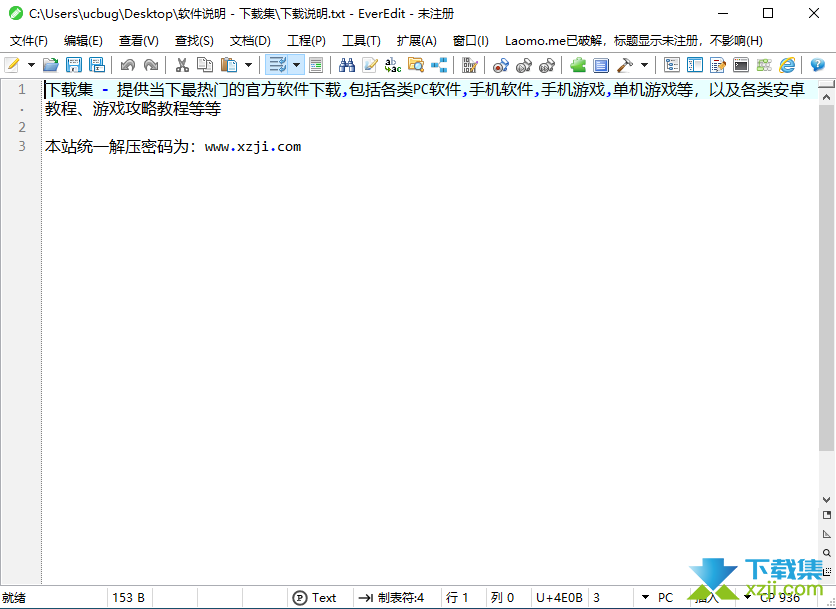Click the highlighter page marker icon
The width and height of the screenshot is (836, 609).
click(x=369, y=65)
